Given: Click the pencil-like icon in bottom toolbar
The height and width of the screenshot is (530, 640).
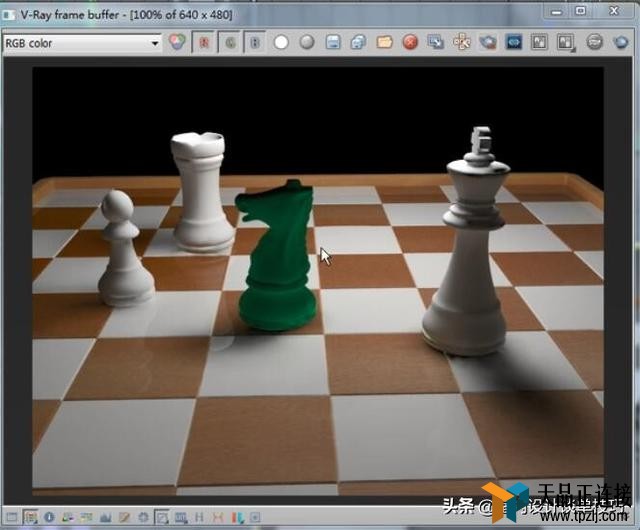Looking at the screenshot, I should click(124, 517).
